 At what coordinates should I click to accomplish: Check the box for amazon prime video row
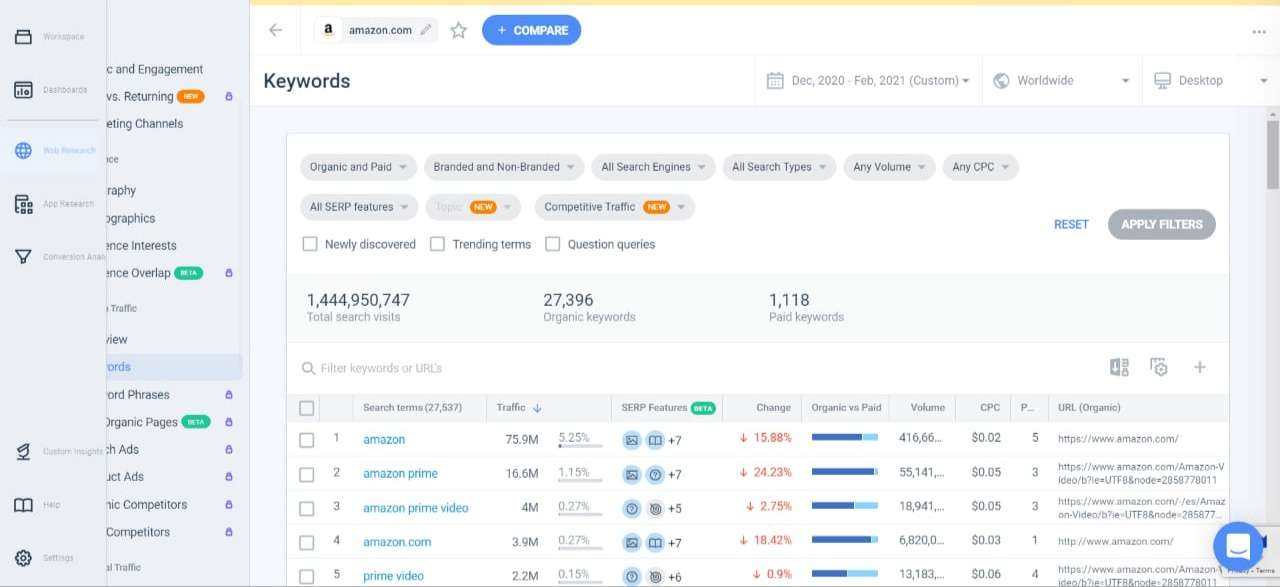pyautogui.click(x=307, y=508)
